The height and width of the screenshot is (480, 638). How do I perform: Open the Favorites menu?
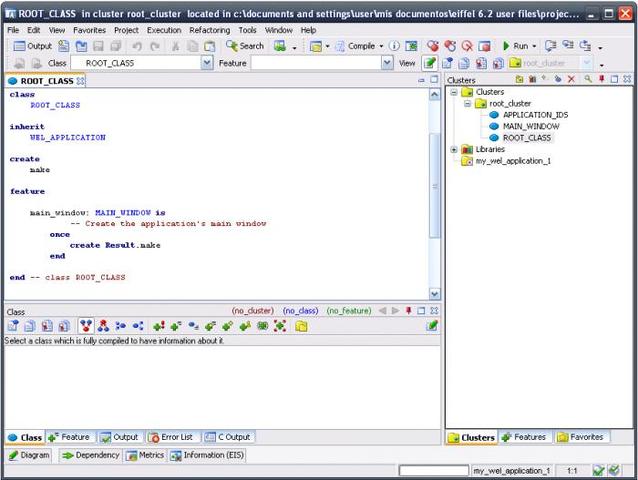pyautogui.click(x=90, y=30)
